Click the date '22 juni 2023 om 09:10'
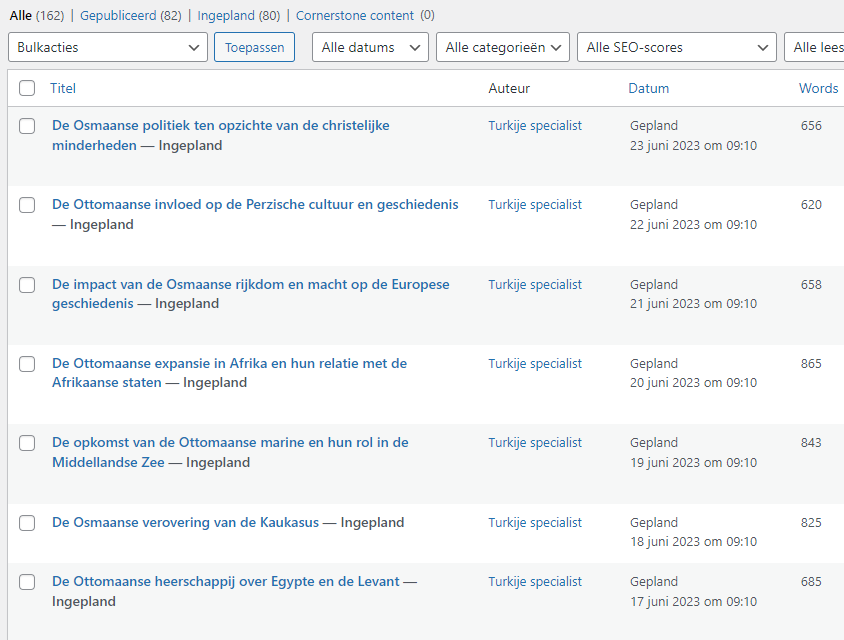This screenshot has height=640, width=844. (693, 224)
